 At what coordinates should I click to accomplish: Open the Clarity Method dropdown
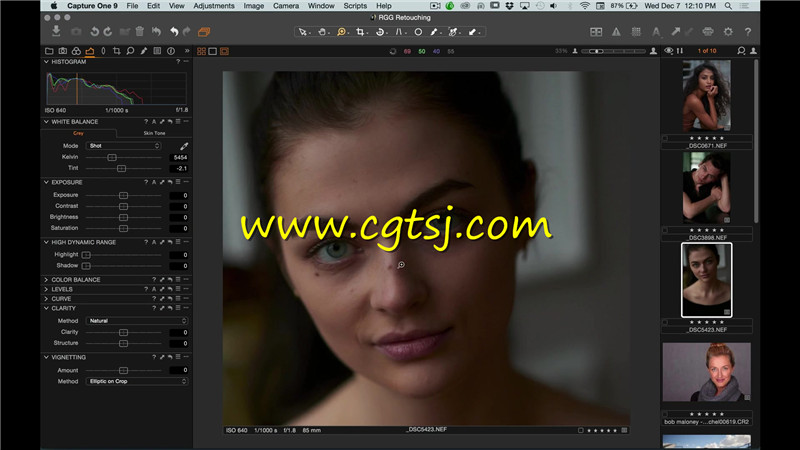[137, 321]
